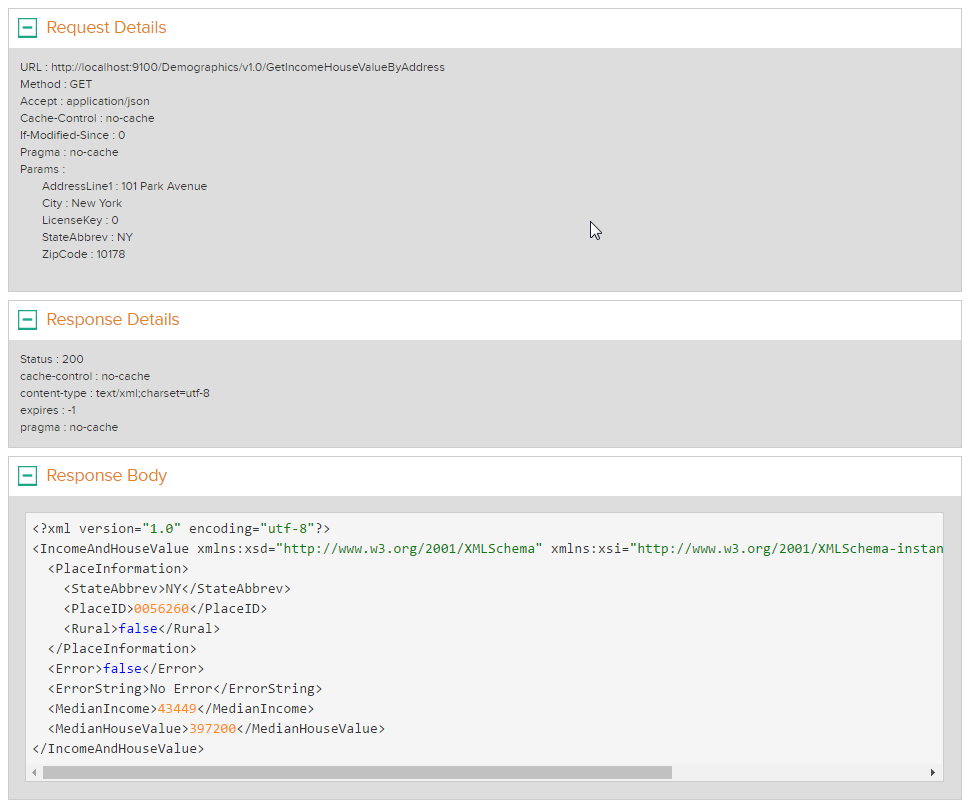Image resolution: width=969 pixels, height=807 pixels.
Task: Click the right arrow on the horizontal scrollbar
Action: 934,772
